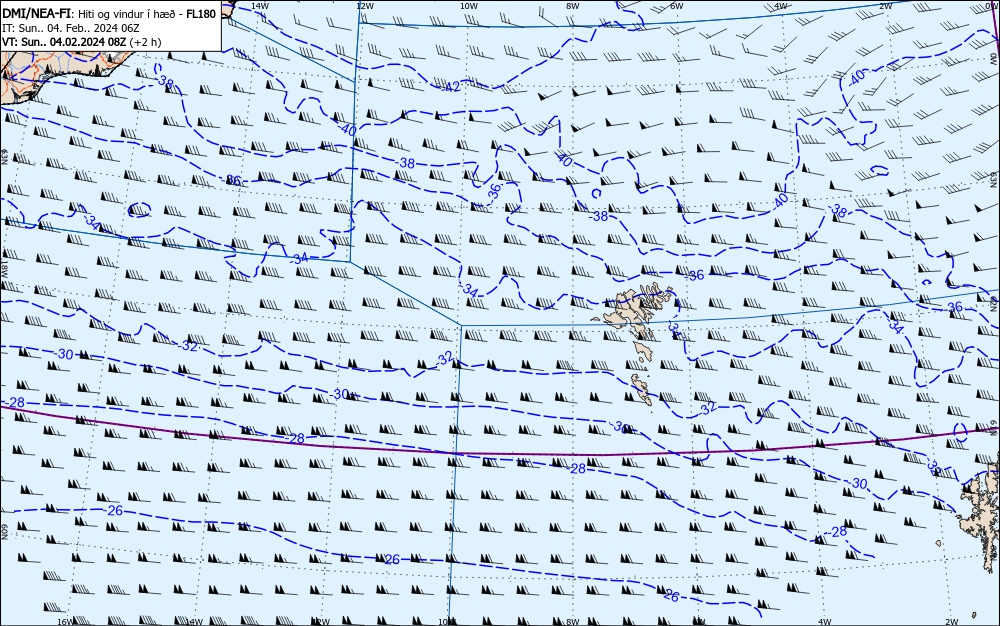Click the 2W longitude label on the bottom edge
The height and width of the screenshot is (626, 1000).
(x=952, y=622)
